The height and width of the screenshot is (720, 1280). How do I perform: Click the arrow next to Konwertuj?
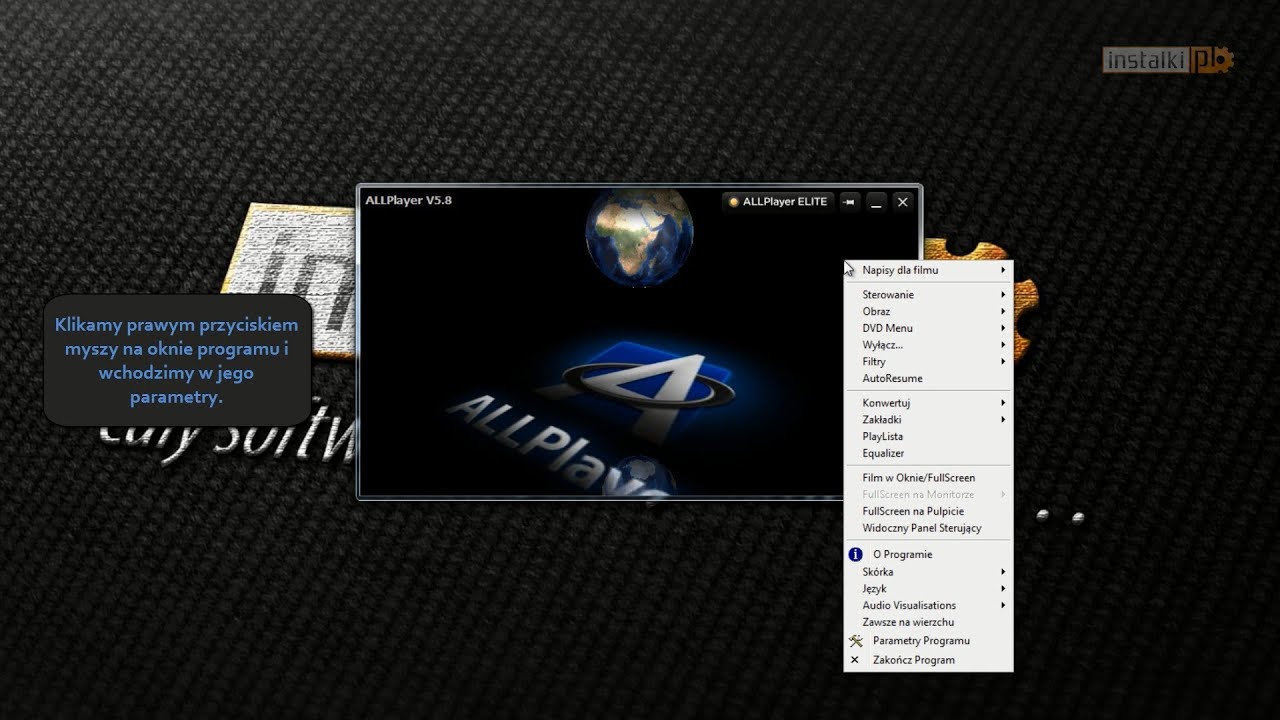coord(1003,403)
